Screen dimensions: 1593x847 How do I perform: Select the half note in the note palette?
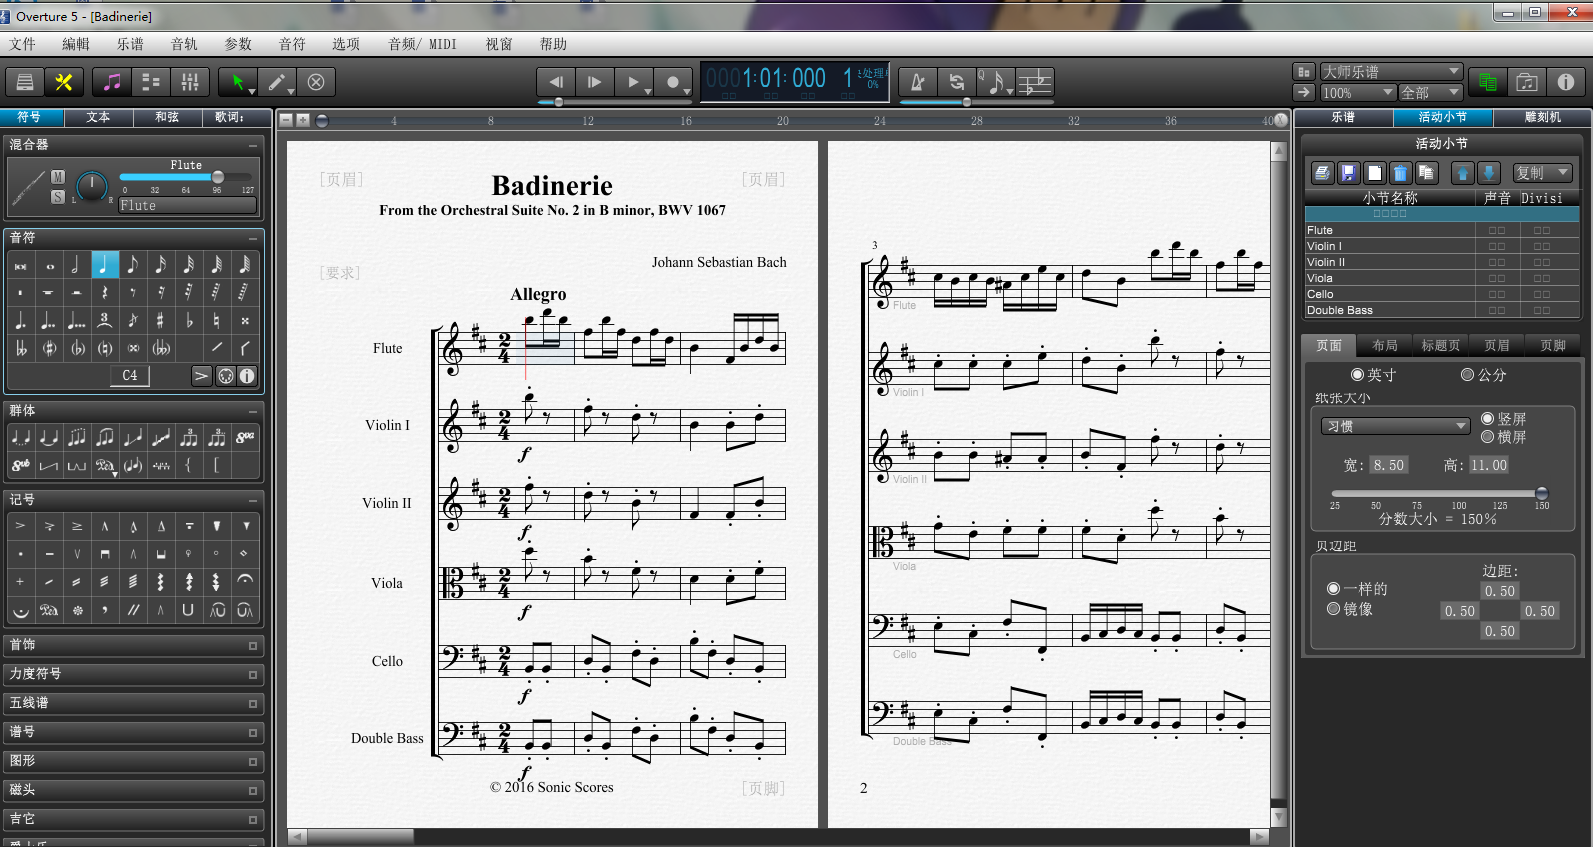pyautogui.click(x=76, y=265)
